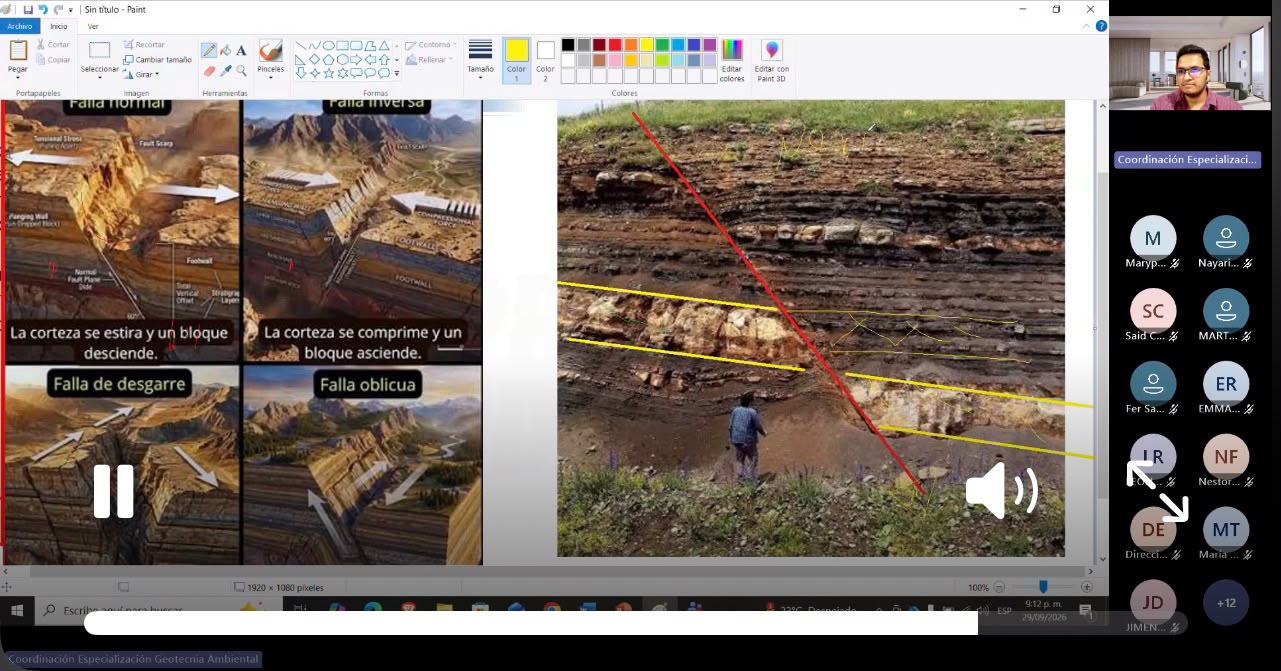Click the Recortar crop button
Screen dimensions: 1281x671
click(144, 45)
